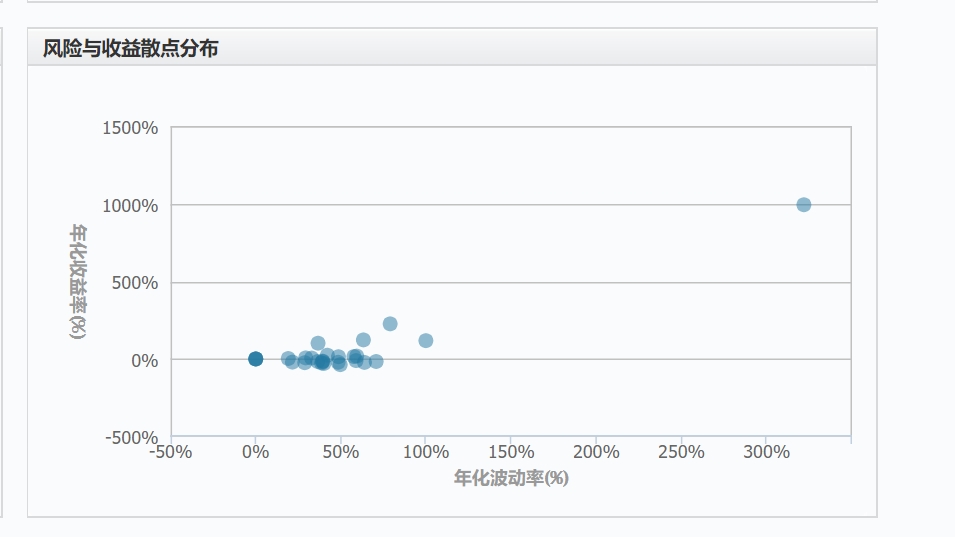Click the 年化收益率(%) y-axis title
The width and height of the screenshot is (955, 537).
(x=78, y=281)
